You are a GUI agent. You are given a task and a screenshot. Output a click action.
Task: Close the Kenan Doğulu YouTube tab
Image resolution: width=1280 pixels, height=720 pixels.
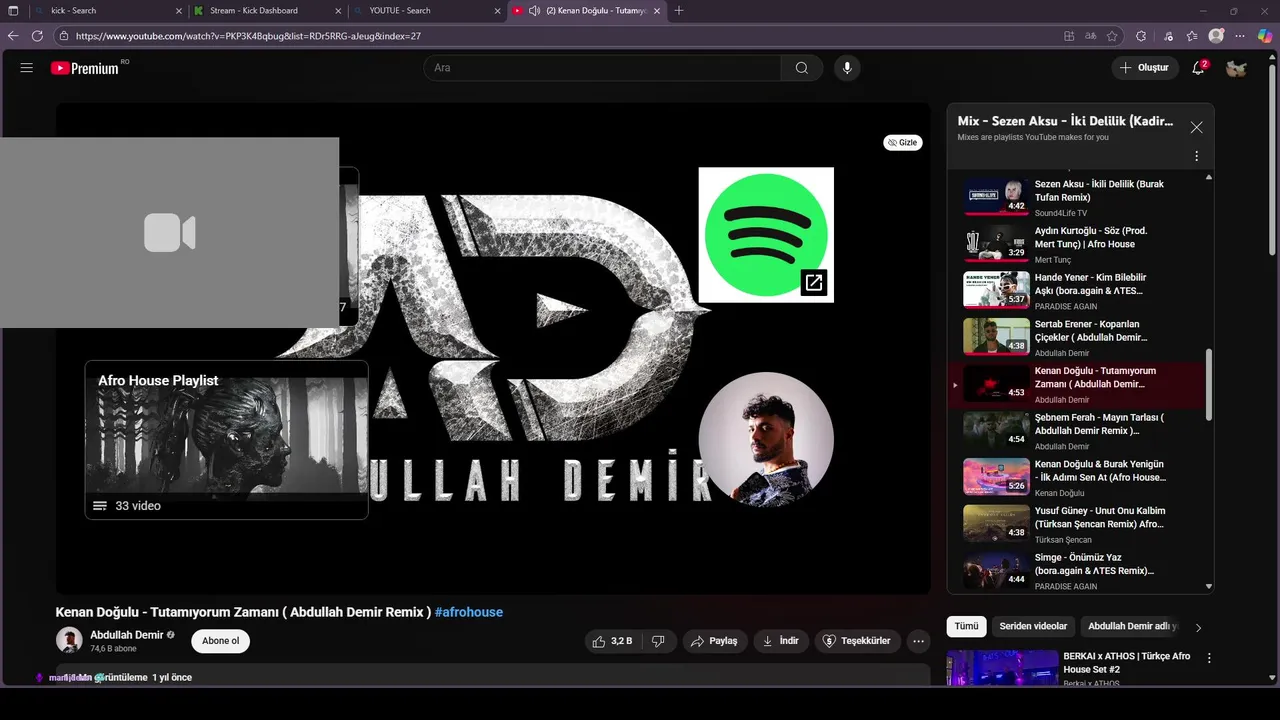tap(657, 11)
